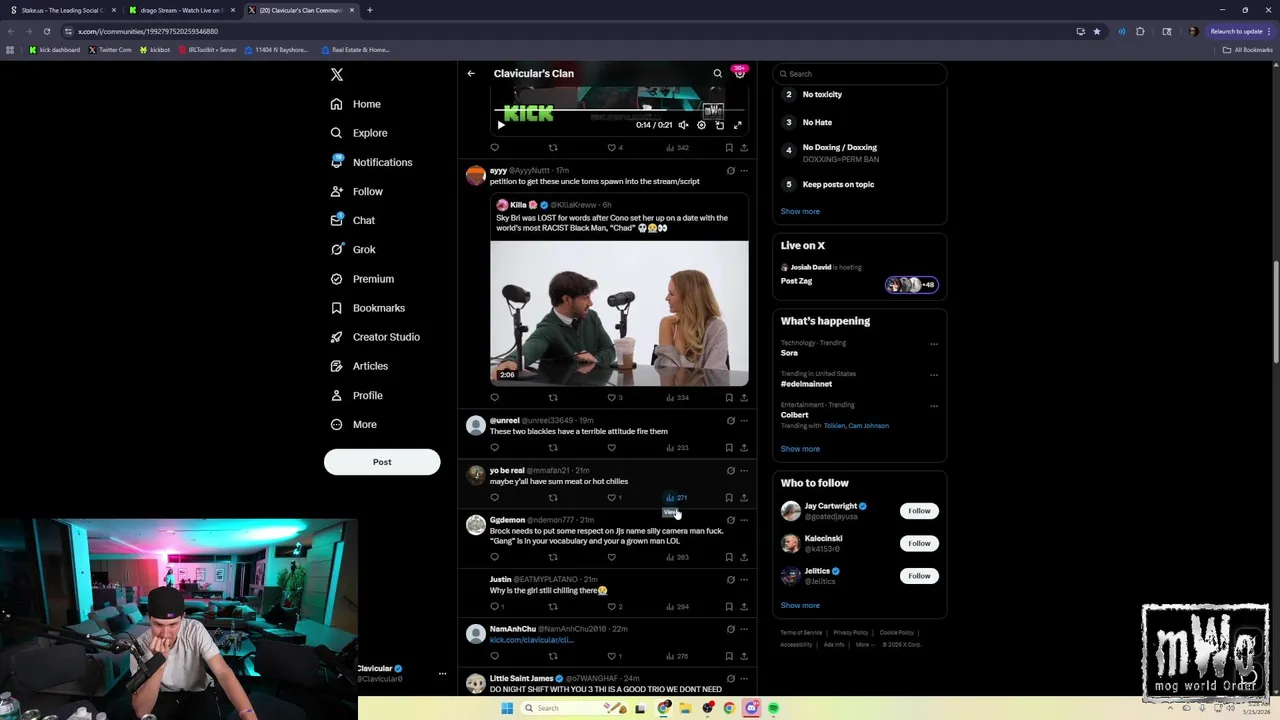
Task: Open Chat in sidebar
Action: pyautogui.click(x=352, y=220)
